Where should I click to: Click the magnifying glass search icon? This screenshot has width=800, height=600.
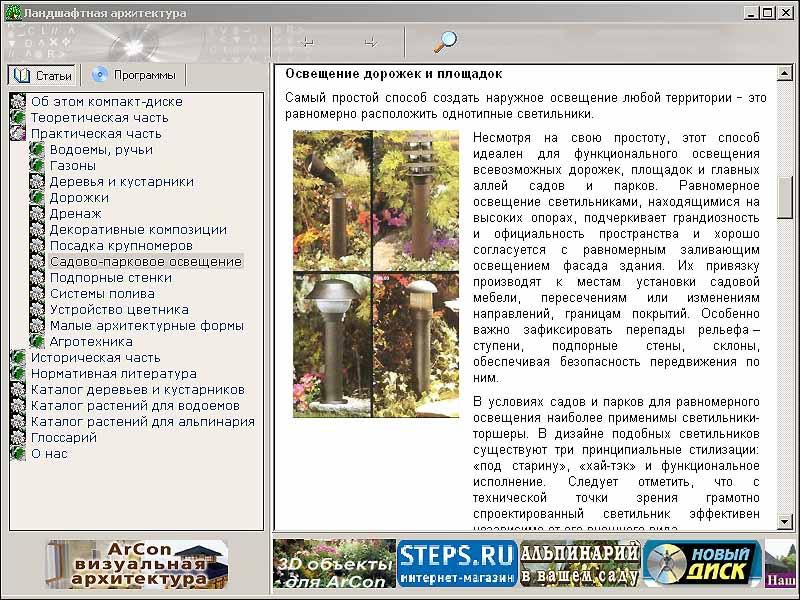pyautogui.click(x=444, y=41)
